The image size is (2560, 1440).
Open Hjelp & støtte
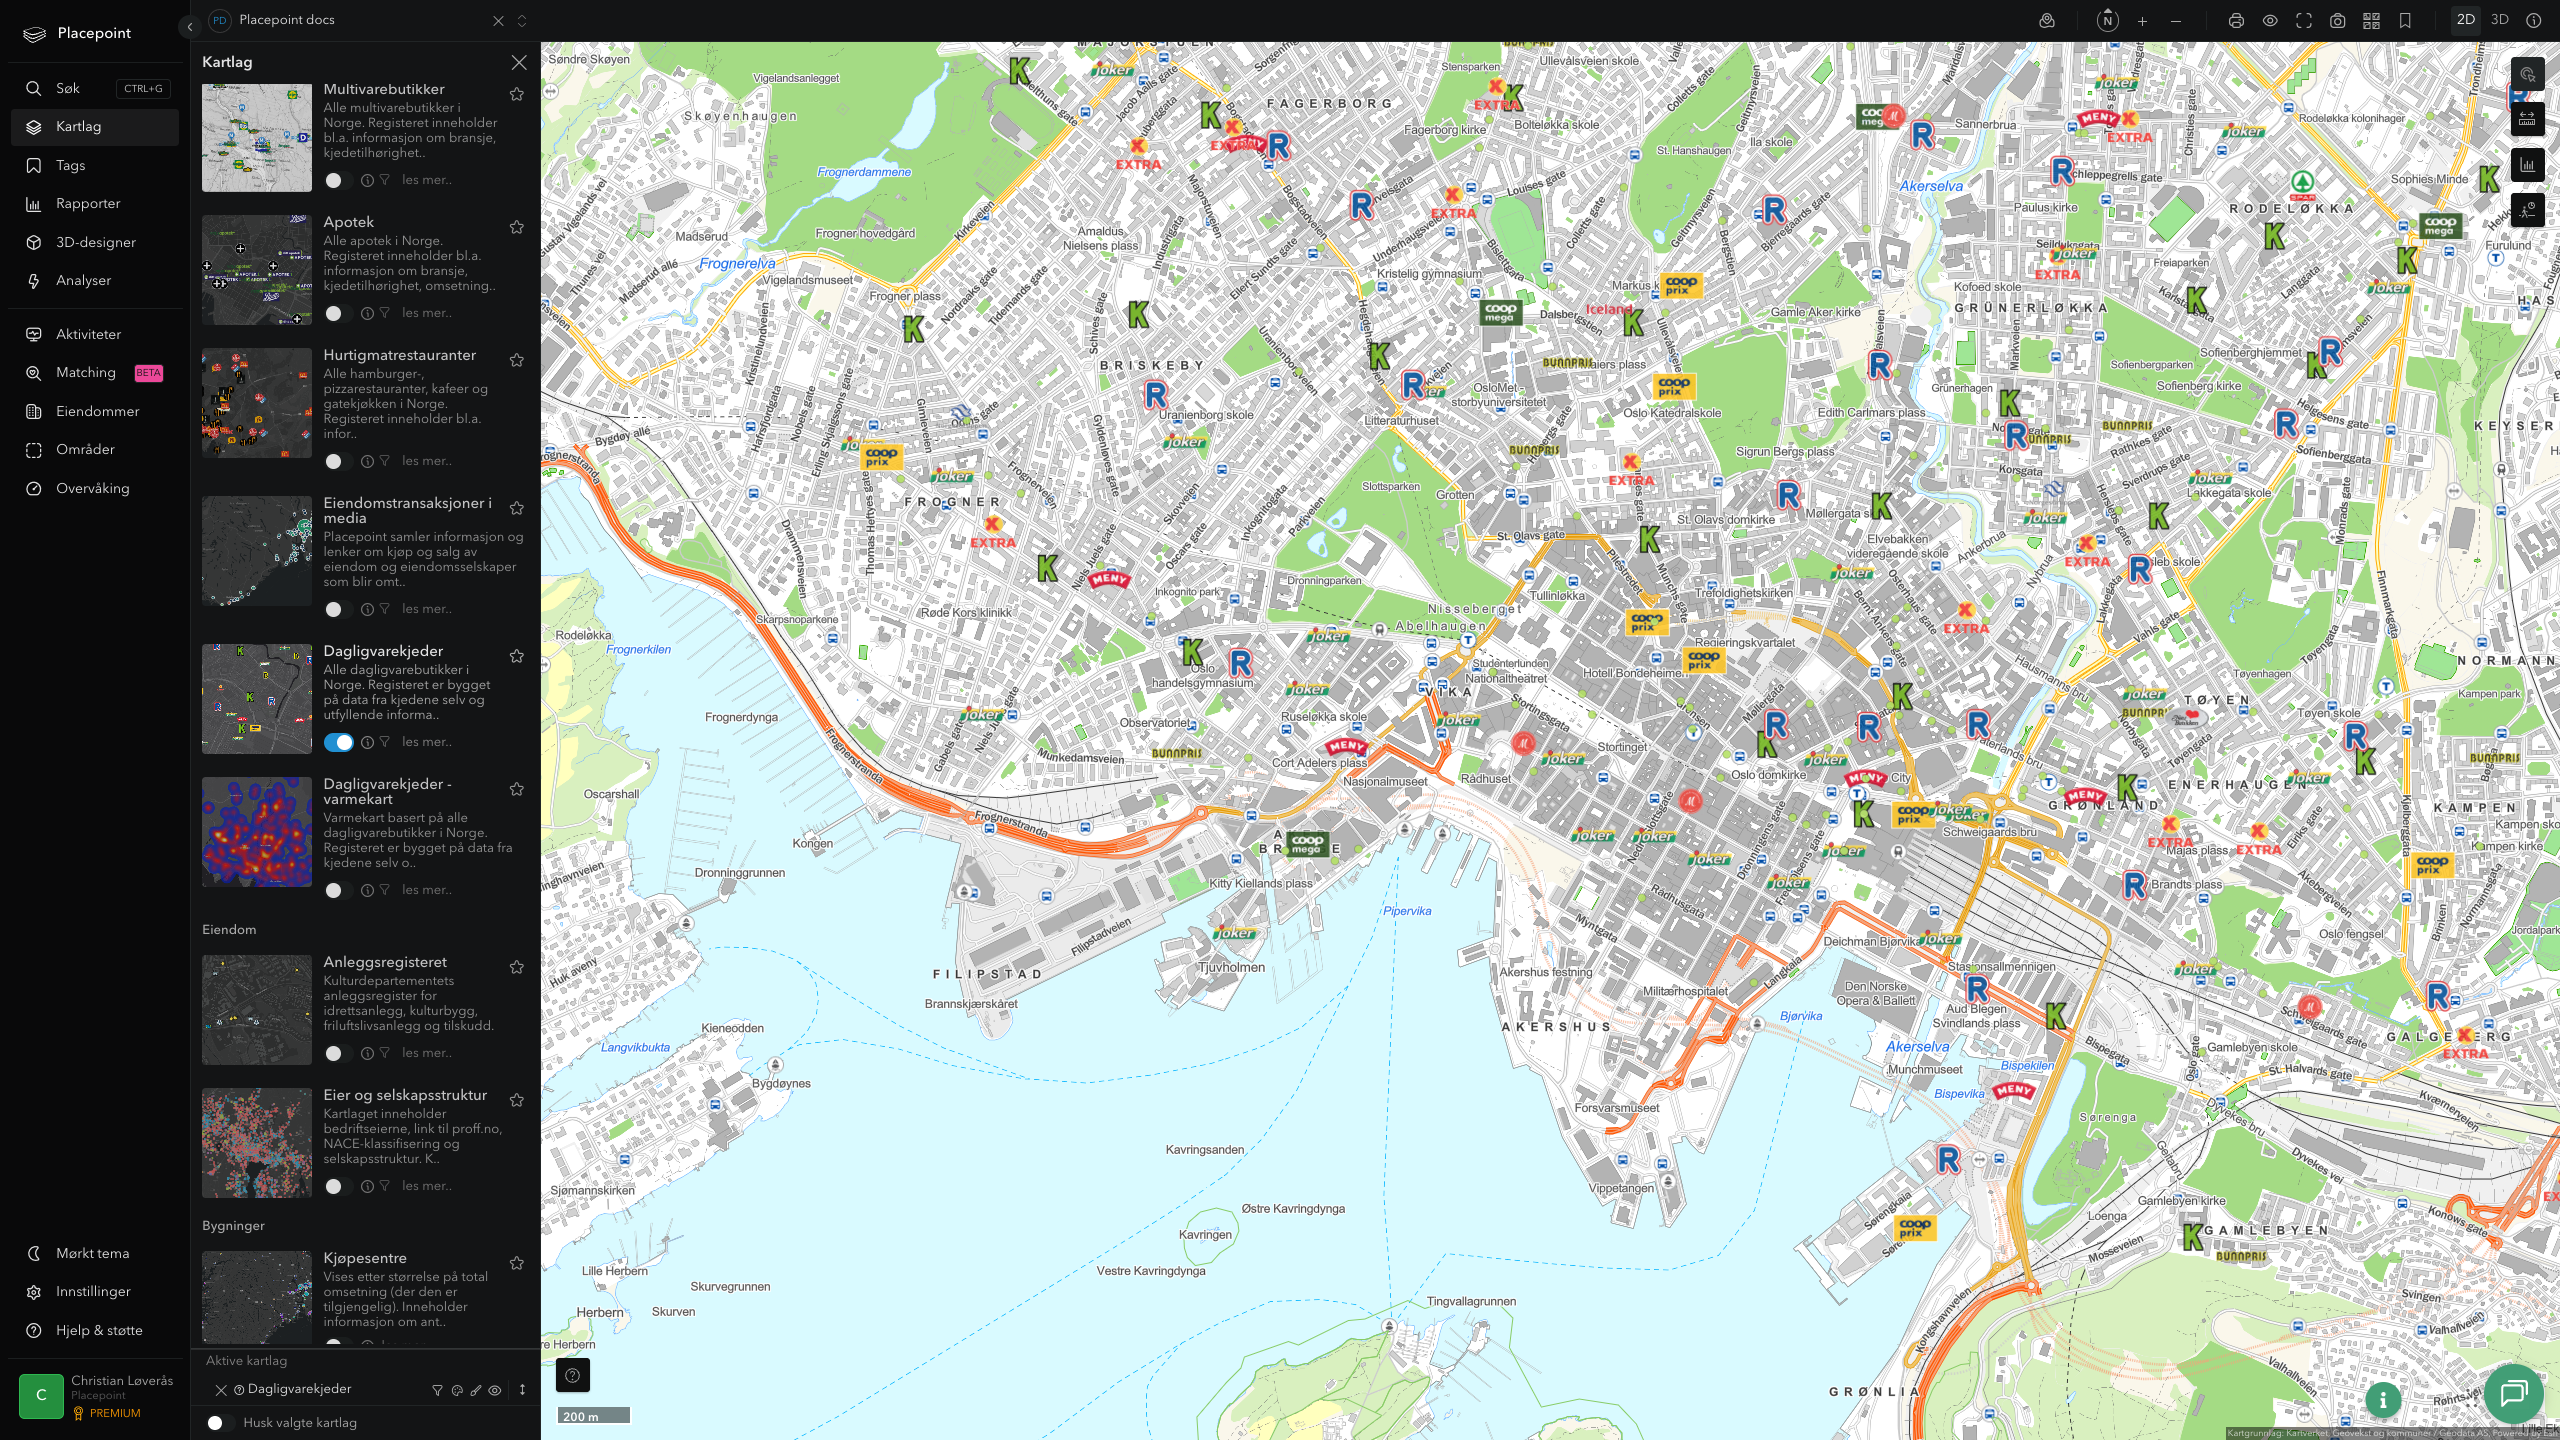[95, 1331]
